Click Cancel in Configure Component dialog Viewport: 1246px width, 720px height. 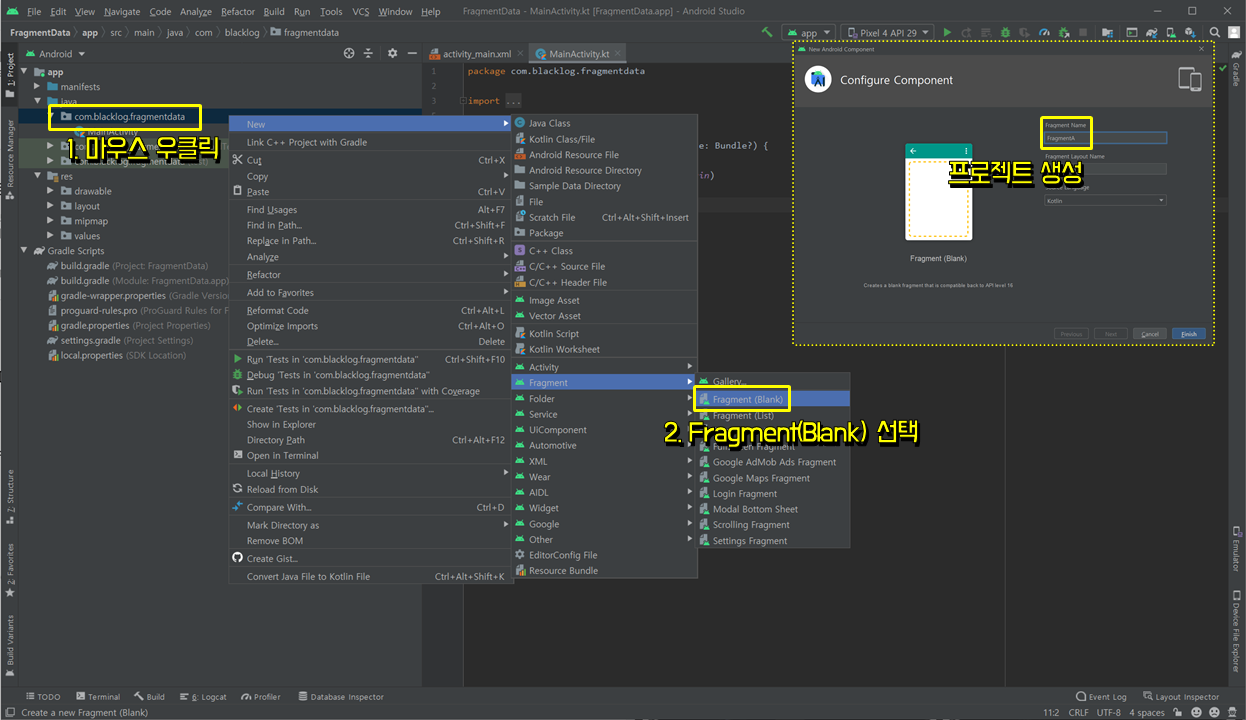point(1150,334)
